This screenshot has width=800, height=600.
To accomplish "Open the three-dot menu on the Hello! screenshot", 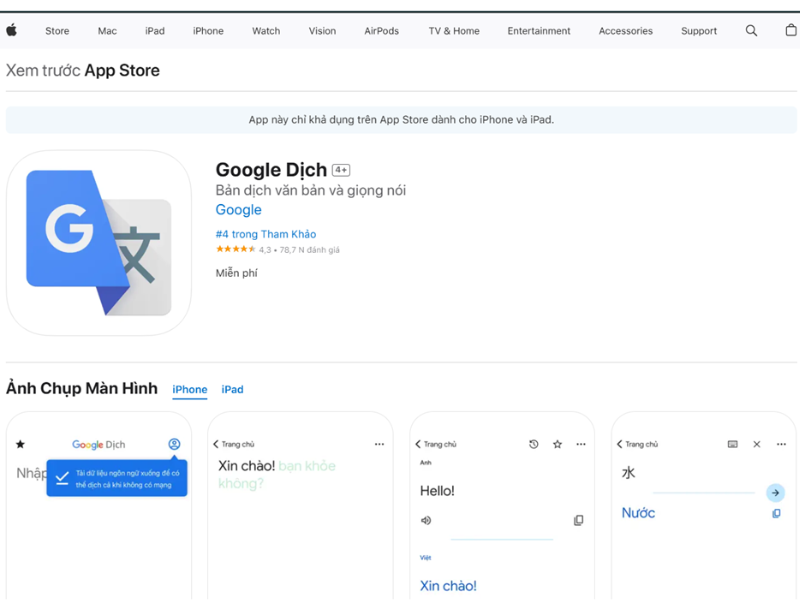I will [580, 445].
